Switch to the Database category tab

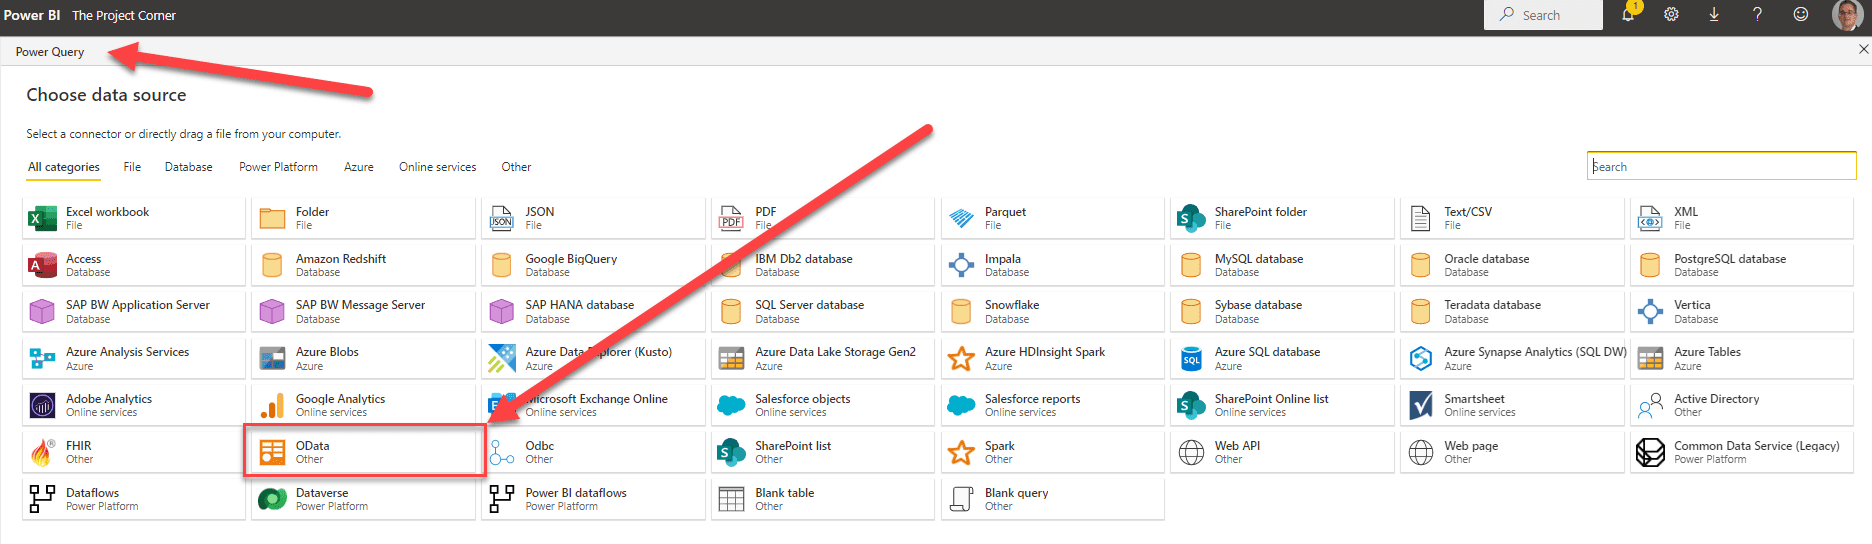click(189, 167)
